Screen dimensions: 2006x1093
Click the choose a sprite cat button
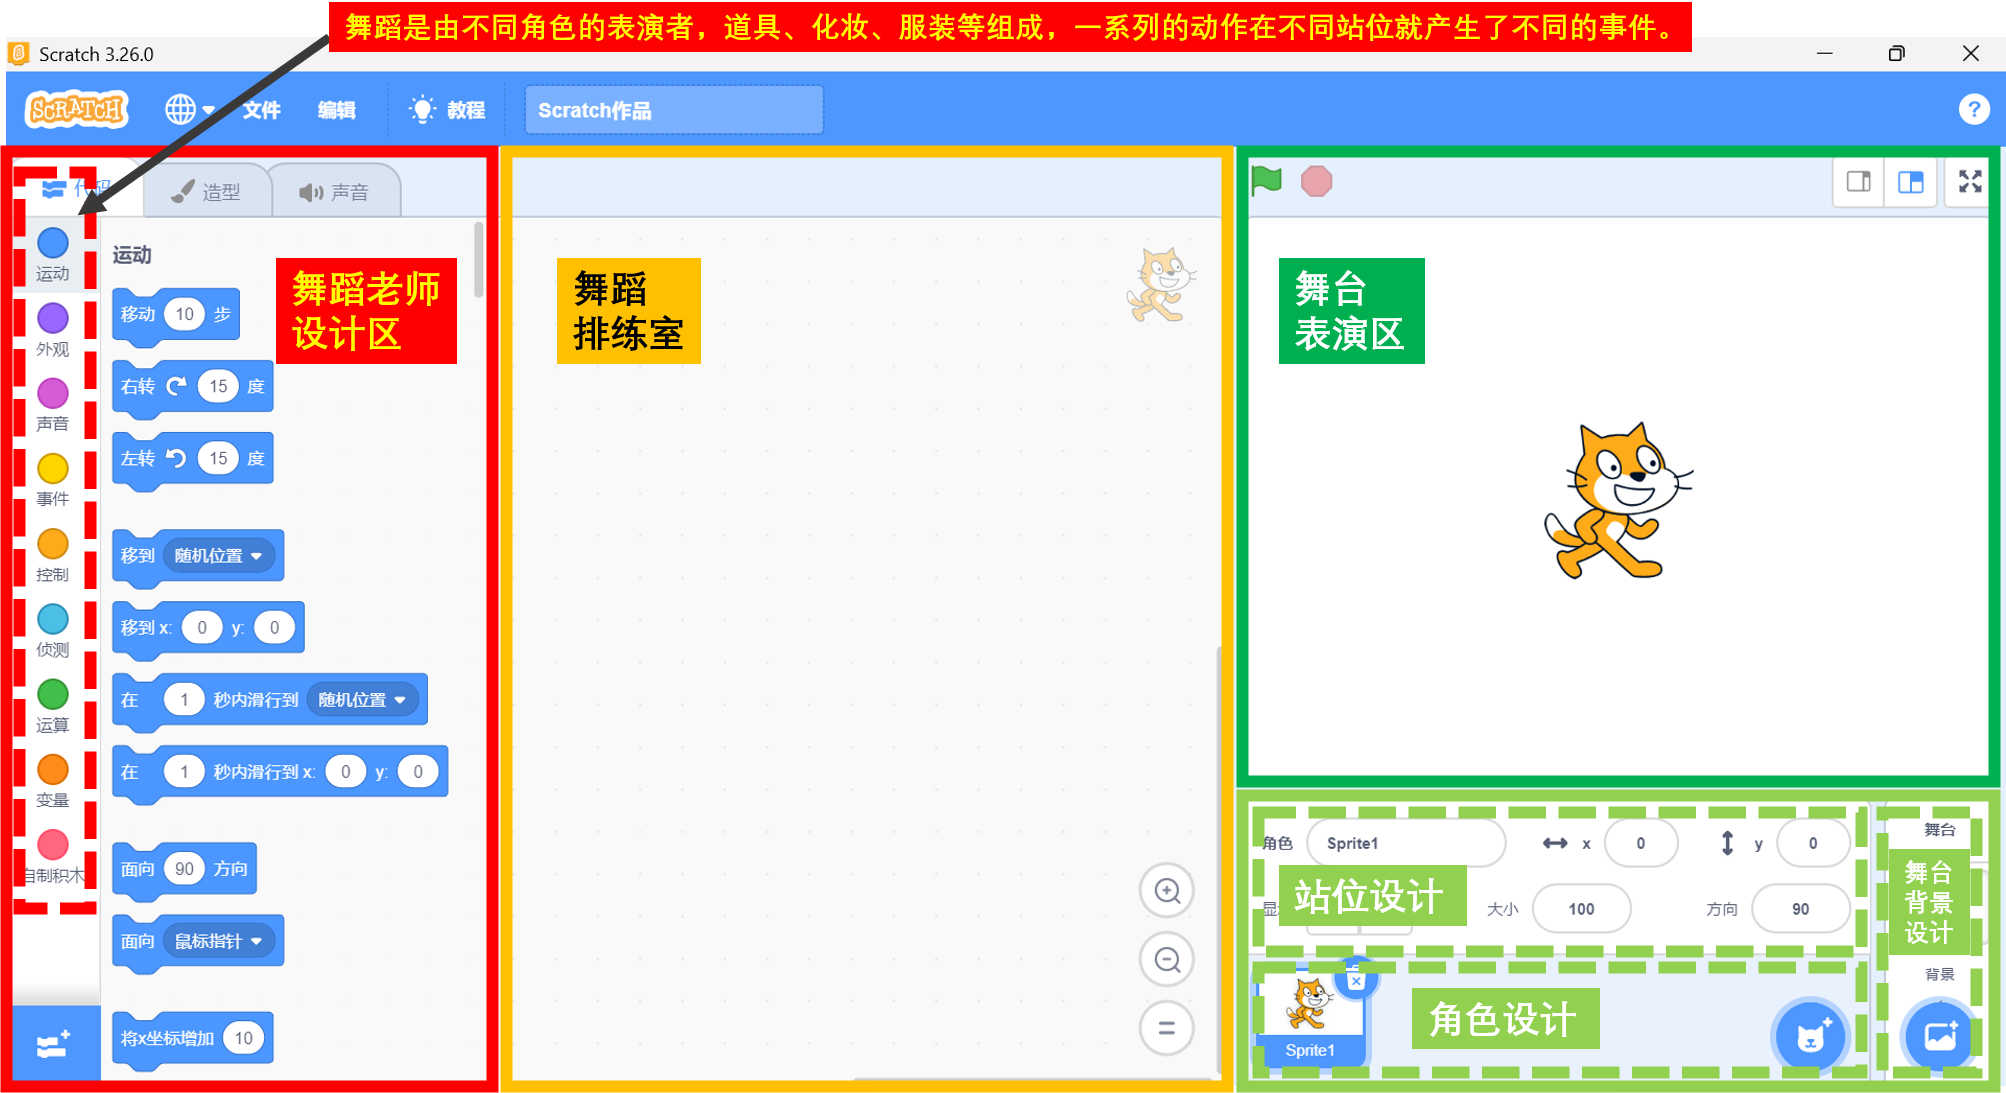click(1810, 1037)
